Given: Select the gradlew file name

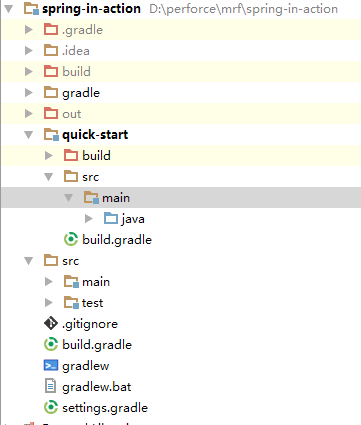Looking at the screenshot, I should point(86,366).
